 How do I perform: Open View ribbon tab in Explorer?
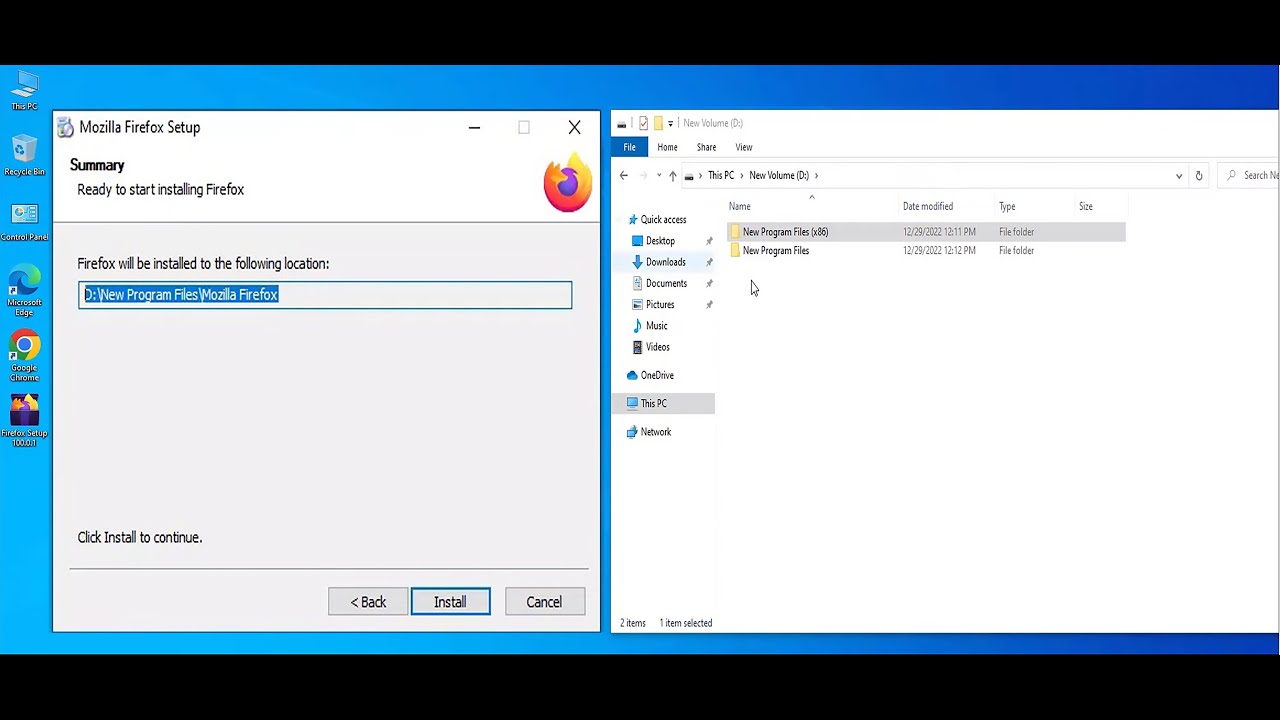(744, 147)
